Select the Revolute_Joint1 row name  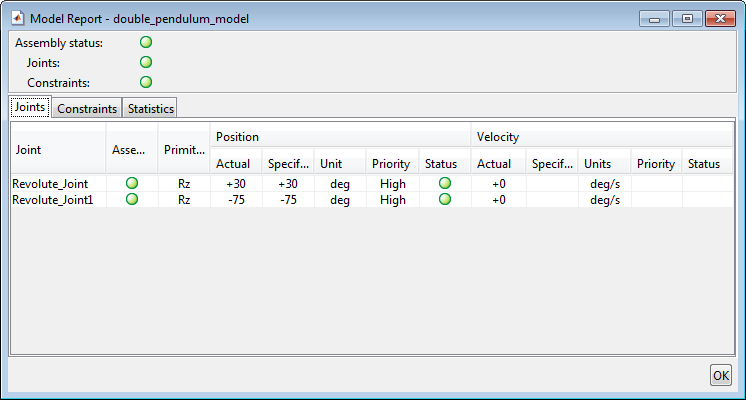[x=52, y=200]
